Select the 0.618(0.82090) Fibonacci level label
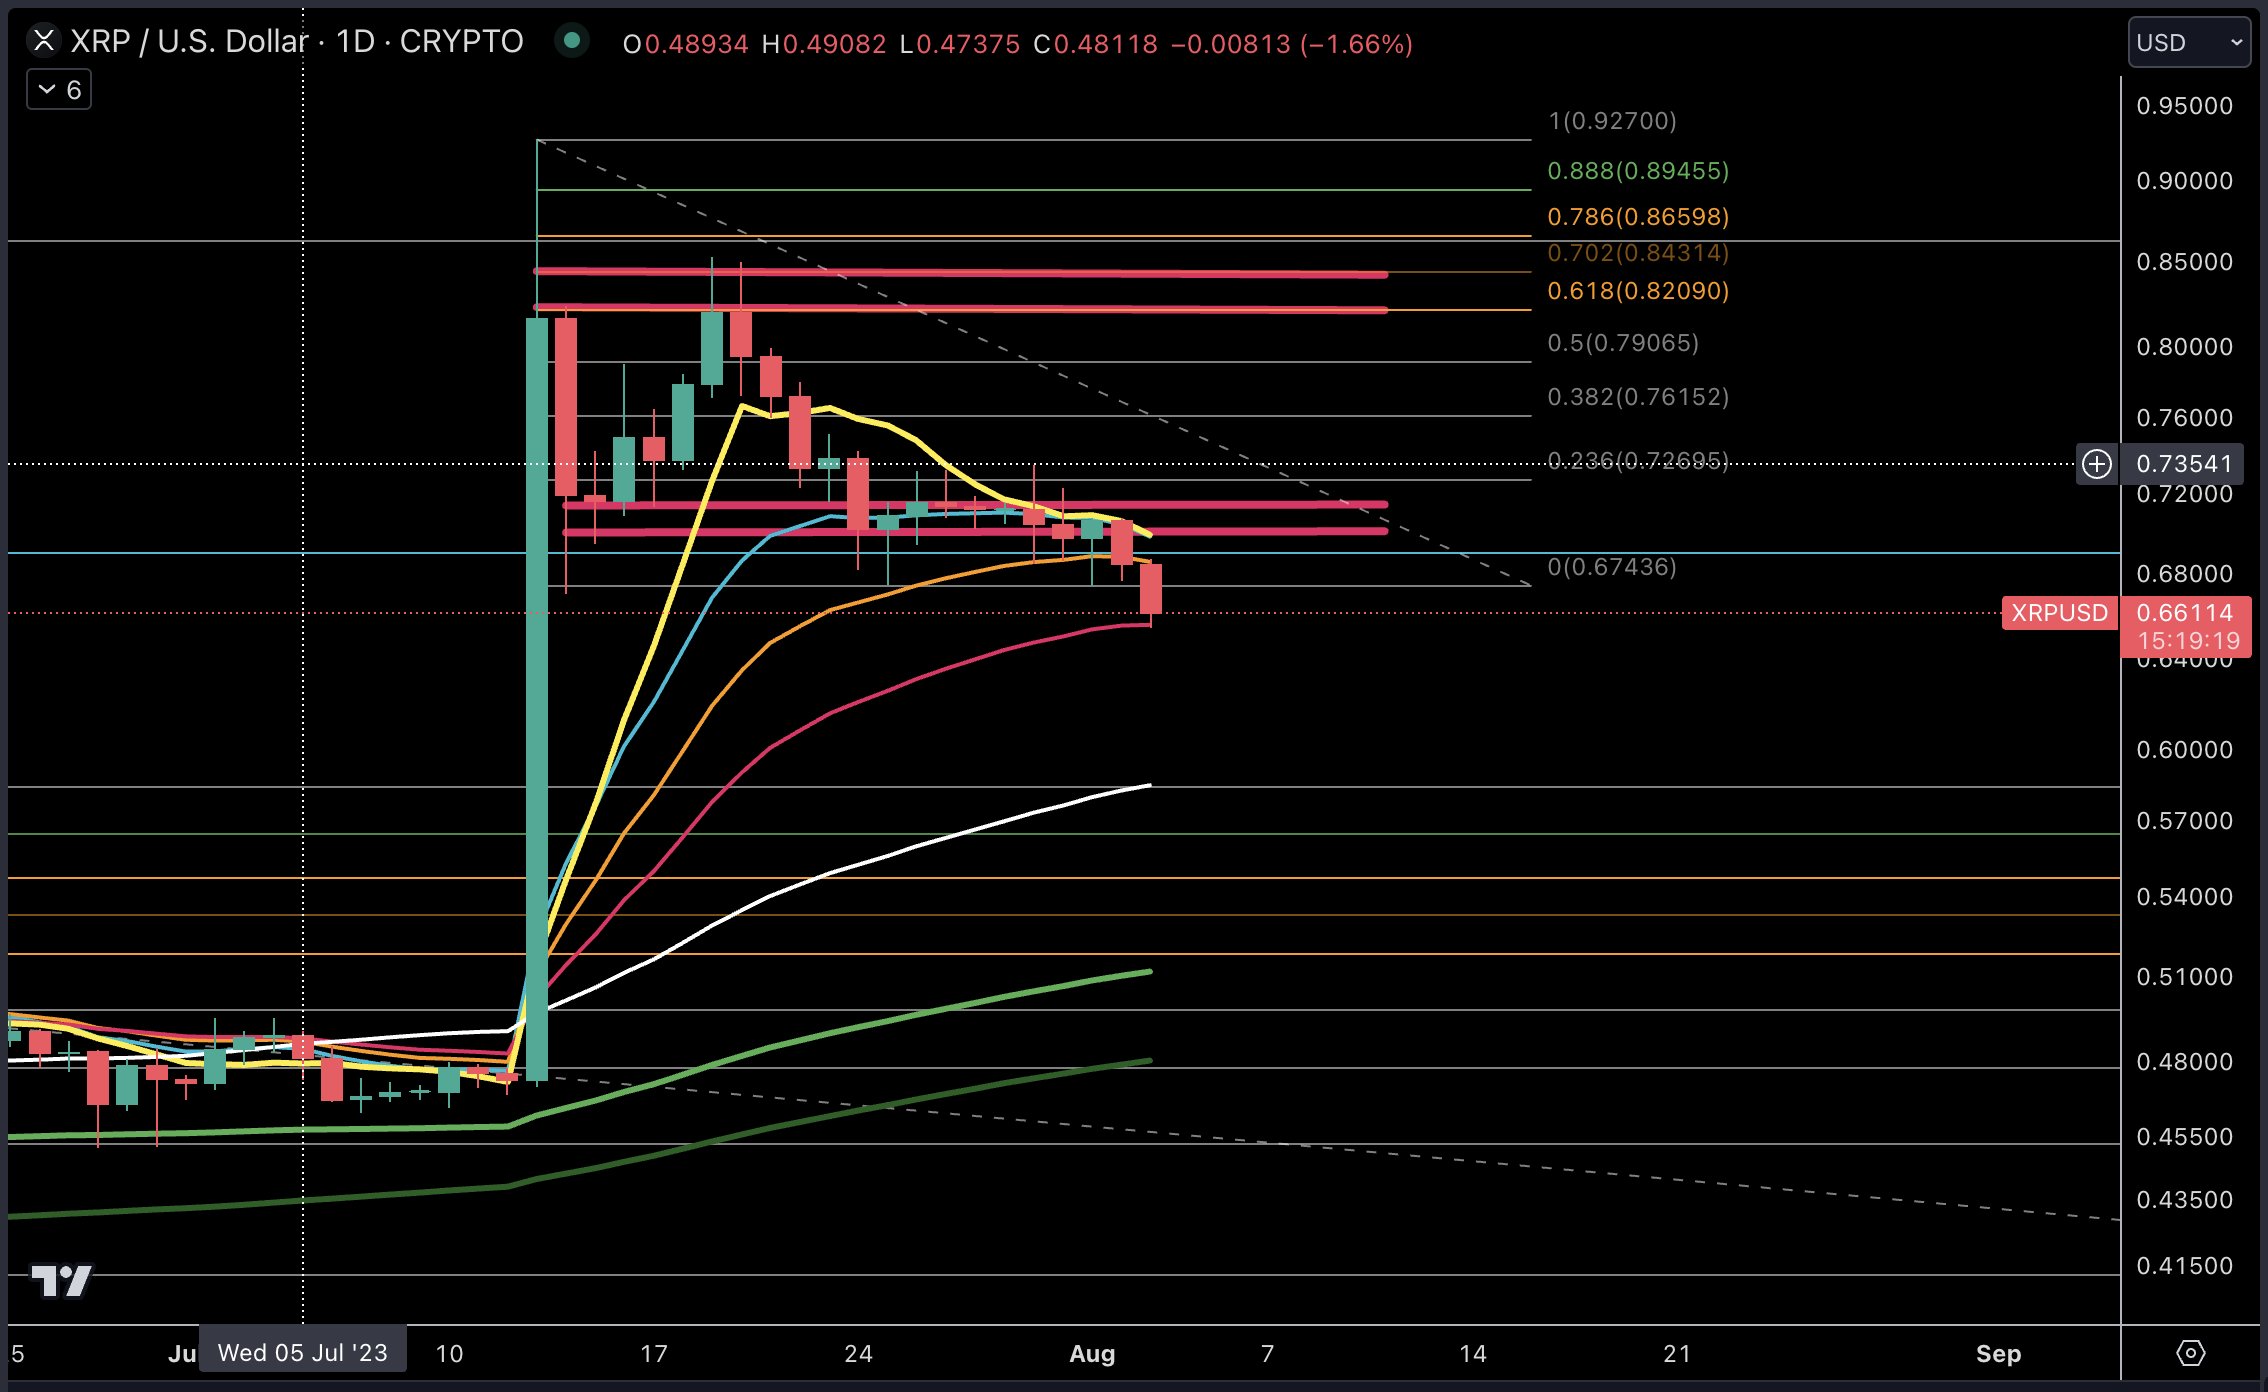 pos(1638,291)
